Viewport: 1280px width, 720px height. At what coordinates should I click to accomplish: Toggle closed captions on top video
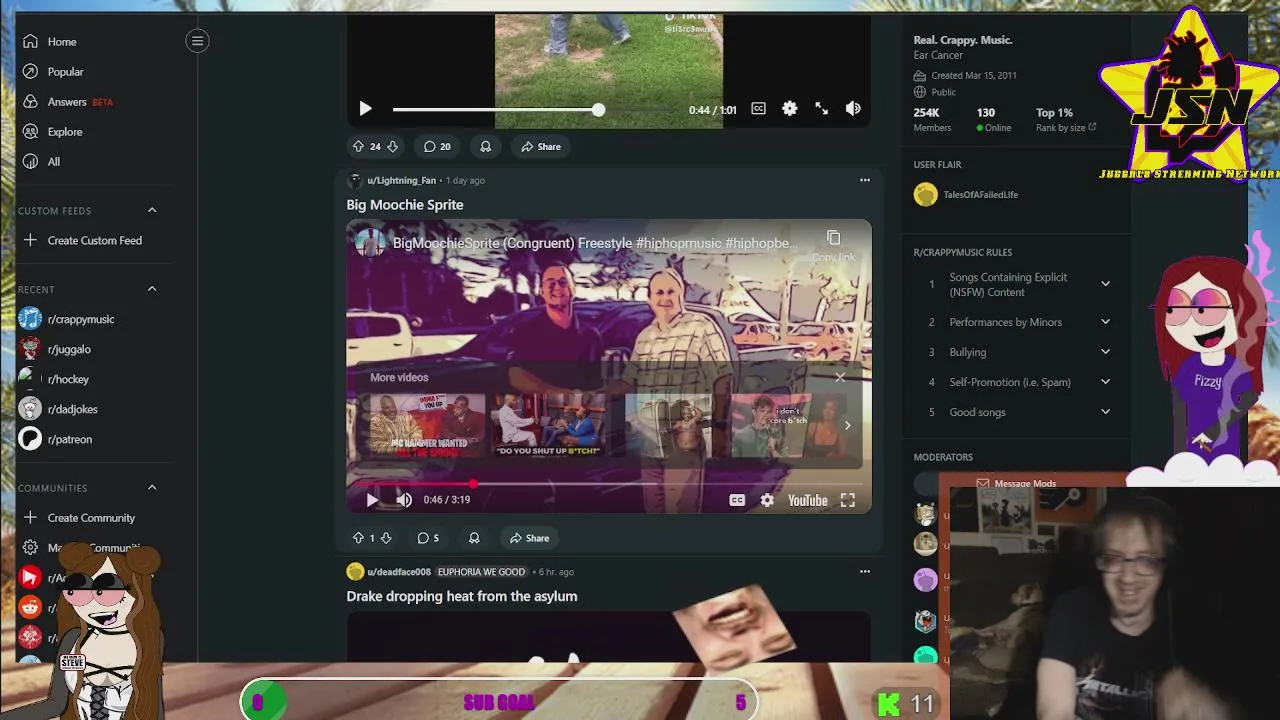tap(758, 109)
